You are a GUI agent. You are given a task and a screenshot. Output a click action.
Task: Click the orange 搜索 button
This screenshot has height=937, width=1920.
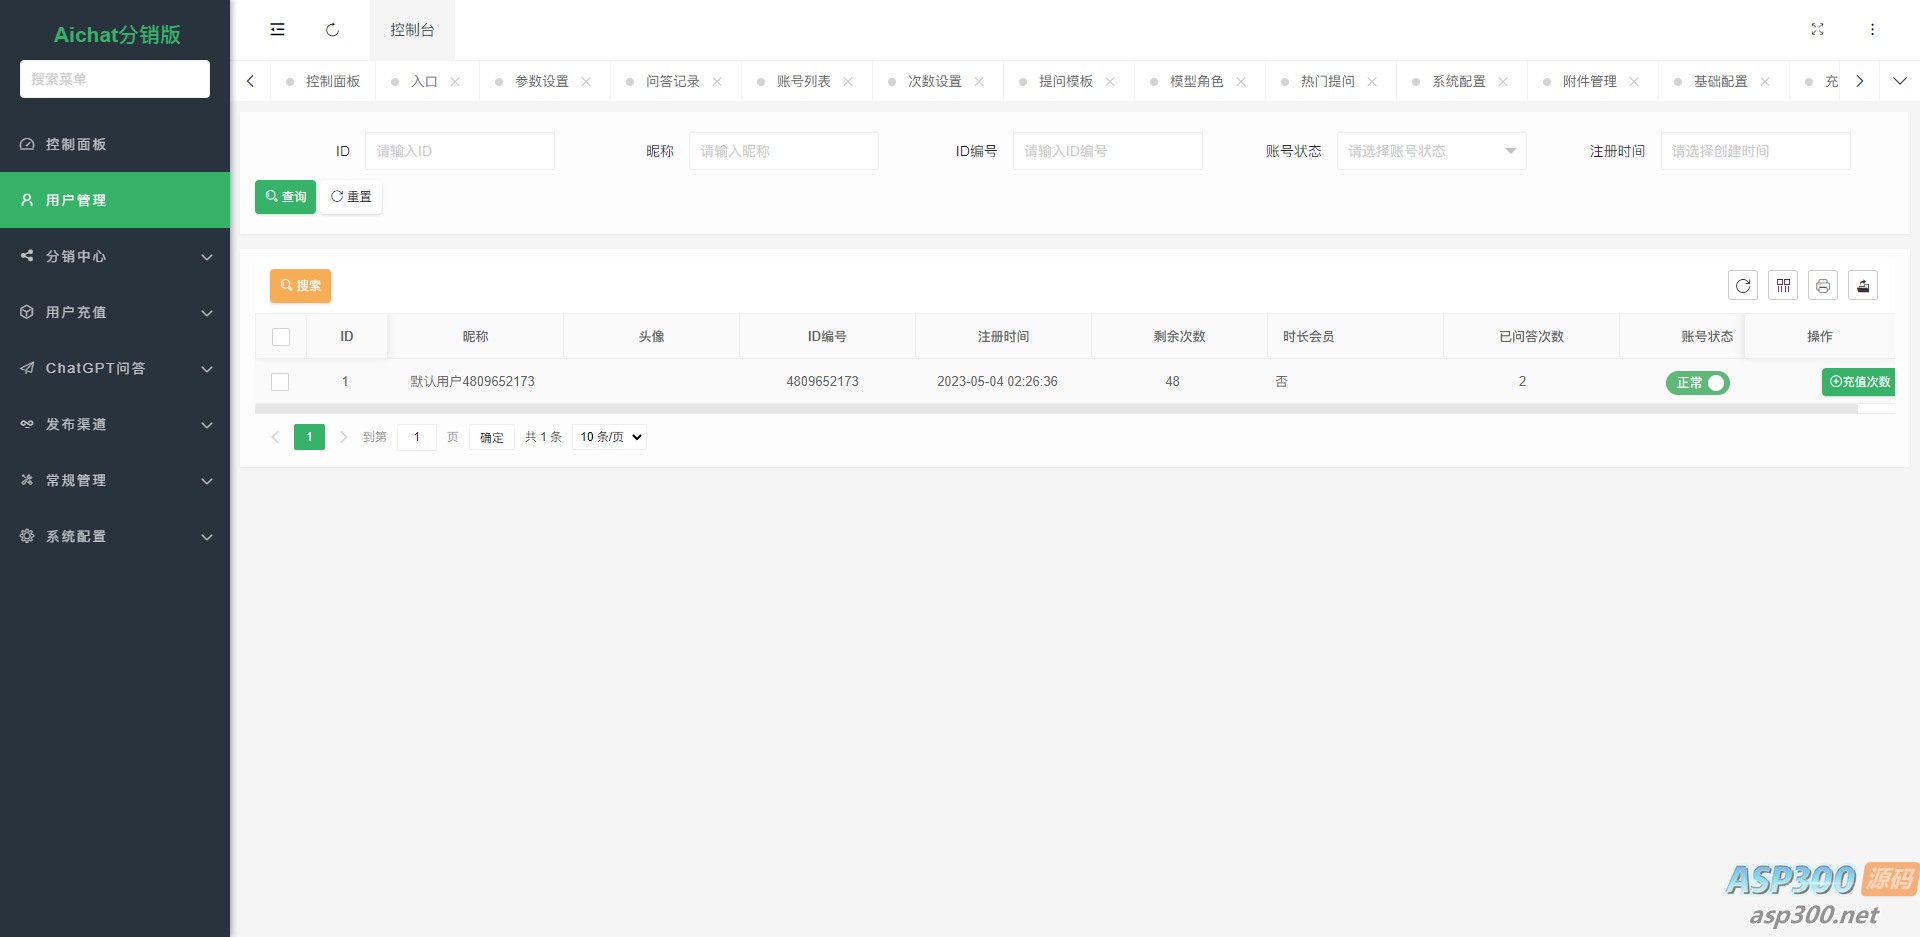point(300,286)
